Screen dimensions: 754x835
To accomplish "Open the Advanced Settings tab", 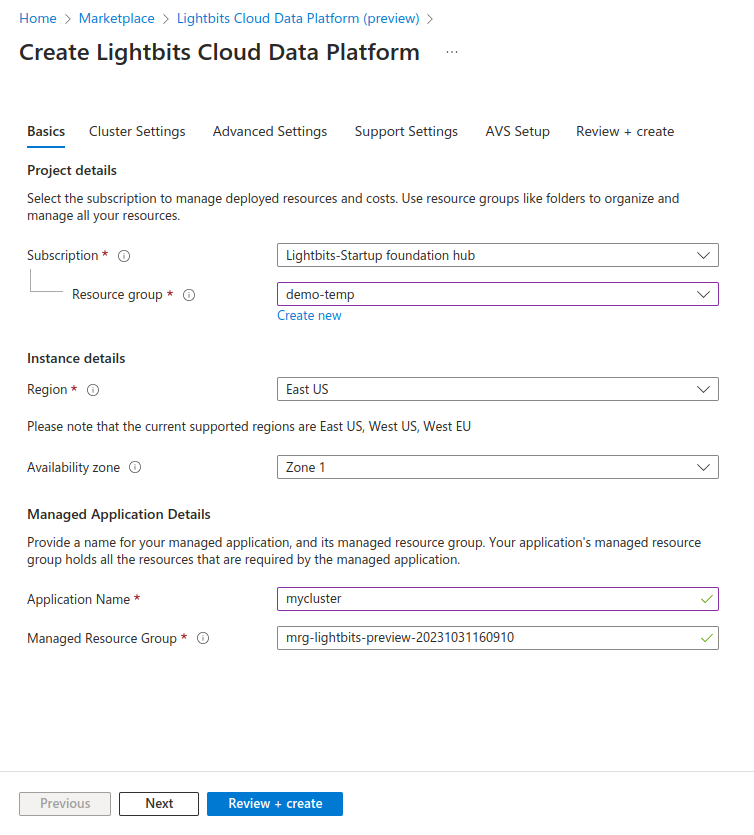I will click(x=269, y=131).
